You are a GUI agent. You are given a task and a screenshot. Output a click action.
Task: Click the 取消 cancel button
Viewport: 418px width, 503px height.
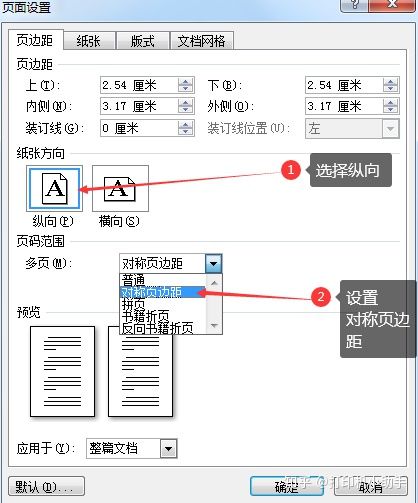coord(371,486)
